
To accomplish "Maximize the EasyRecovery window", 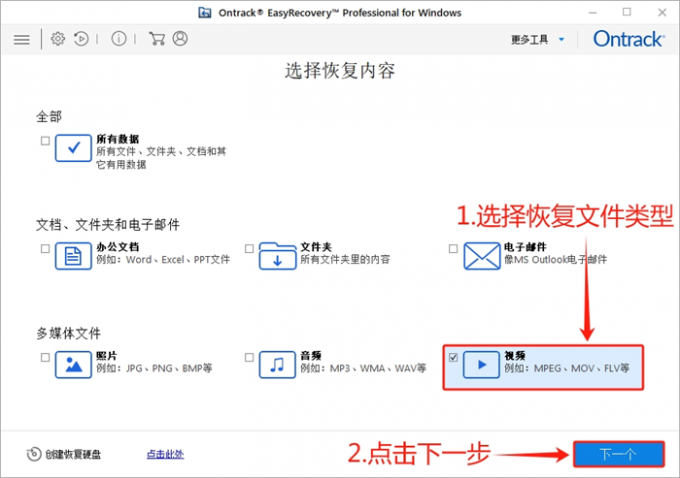I will click(627, 12).
